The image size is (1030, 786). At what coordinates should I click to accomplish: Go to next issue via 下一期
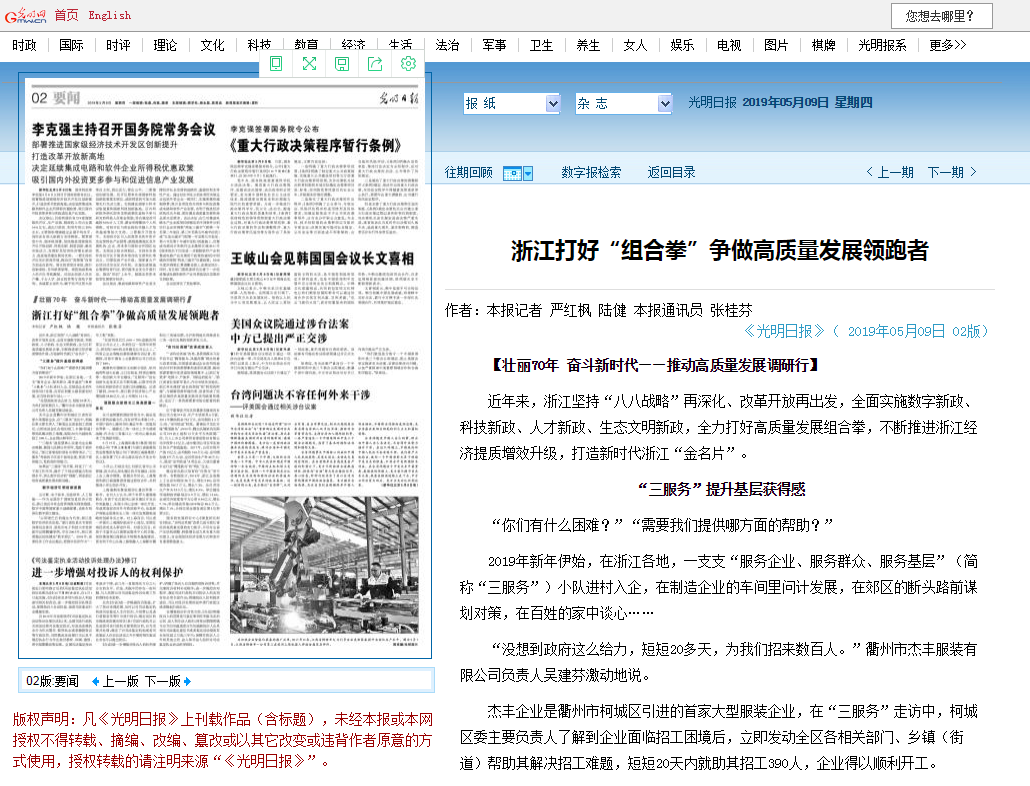pyautogui.click(x=952, y=172)
